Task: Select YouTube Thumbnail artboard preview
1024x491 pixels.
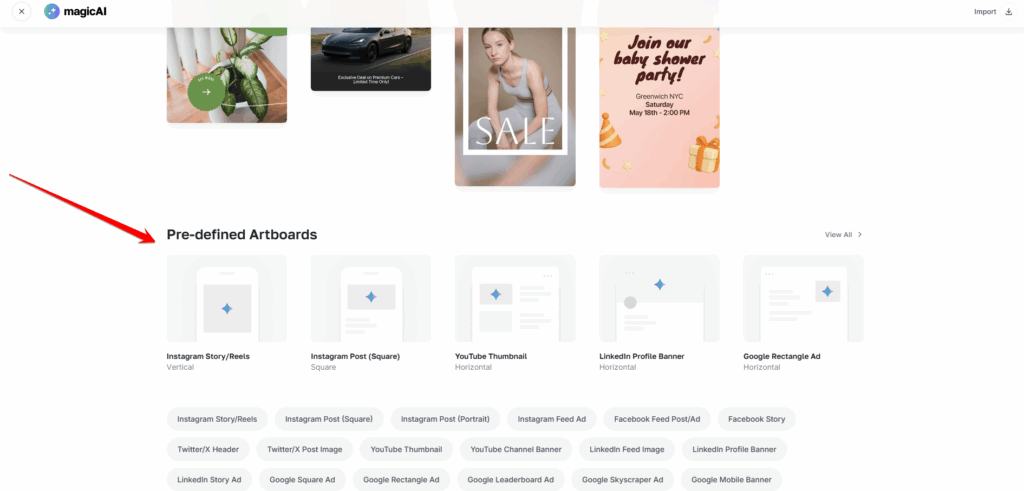Action: tap(515, 298)
